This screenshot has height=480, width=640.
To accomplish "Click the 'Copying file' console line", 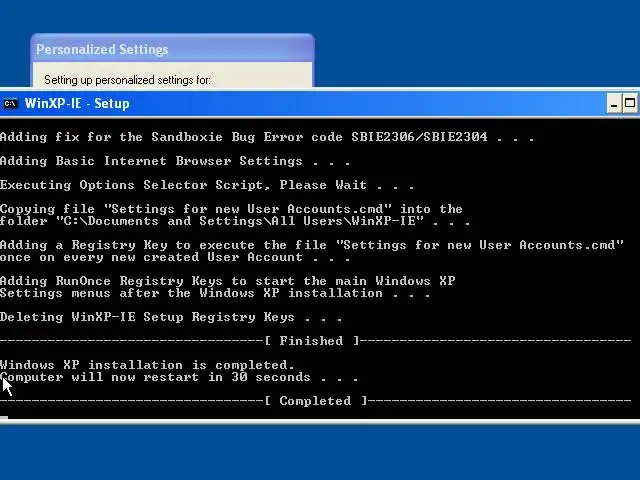I will point(231,209).
